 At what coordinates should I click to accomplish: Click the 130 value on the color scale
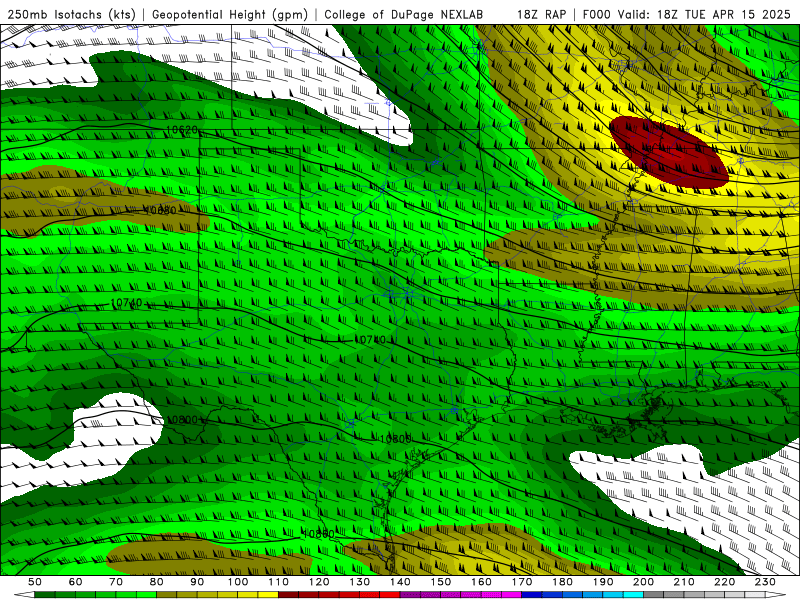pos(360,582)
